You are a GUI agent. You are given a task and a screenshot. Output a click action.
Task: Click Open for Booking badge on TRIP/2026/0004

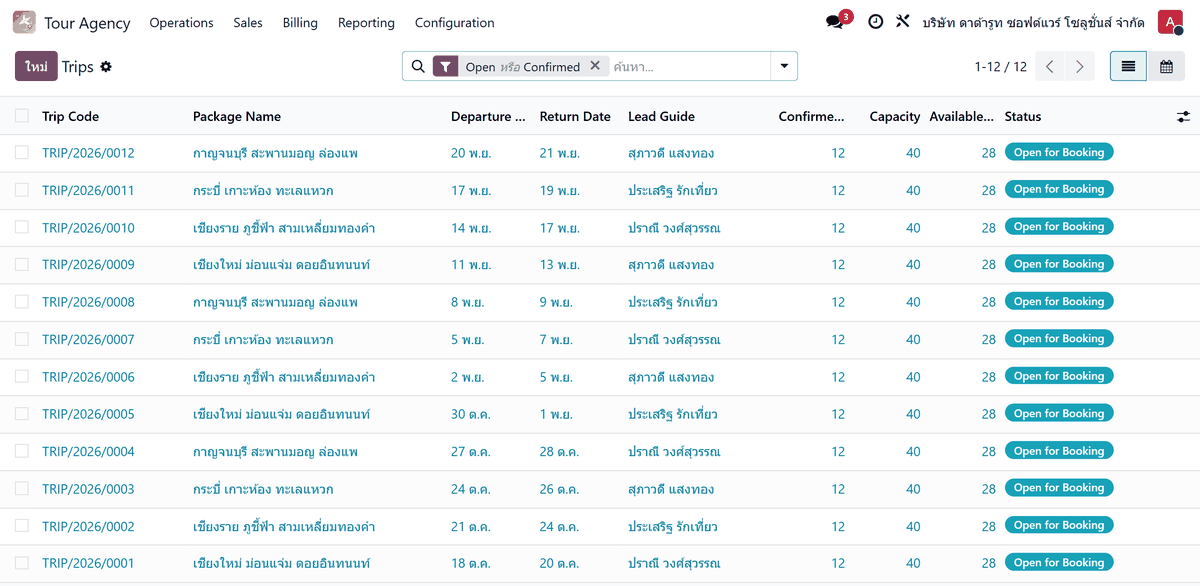tap(1059, 451)
